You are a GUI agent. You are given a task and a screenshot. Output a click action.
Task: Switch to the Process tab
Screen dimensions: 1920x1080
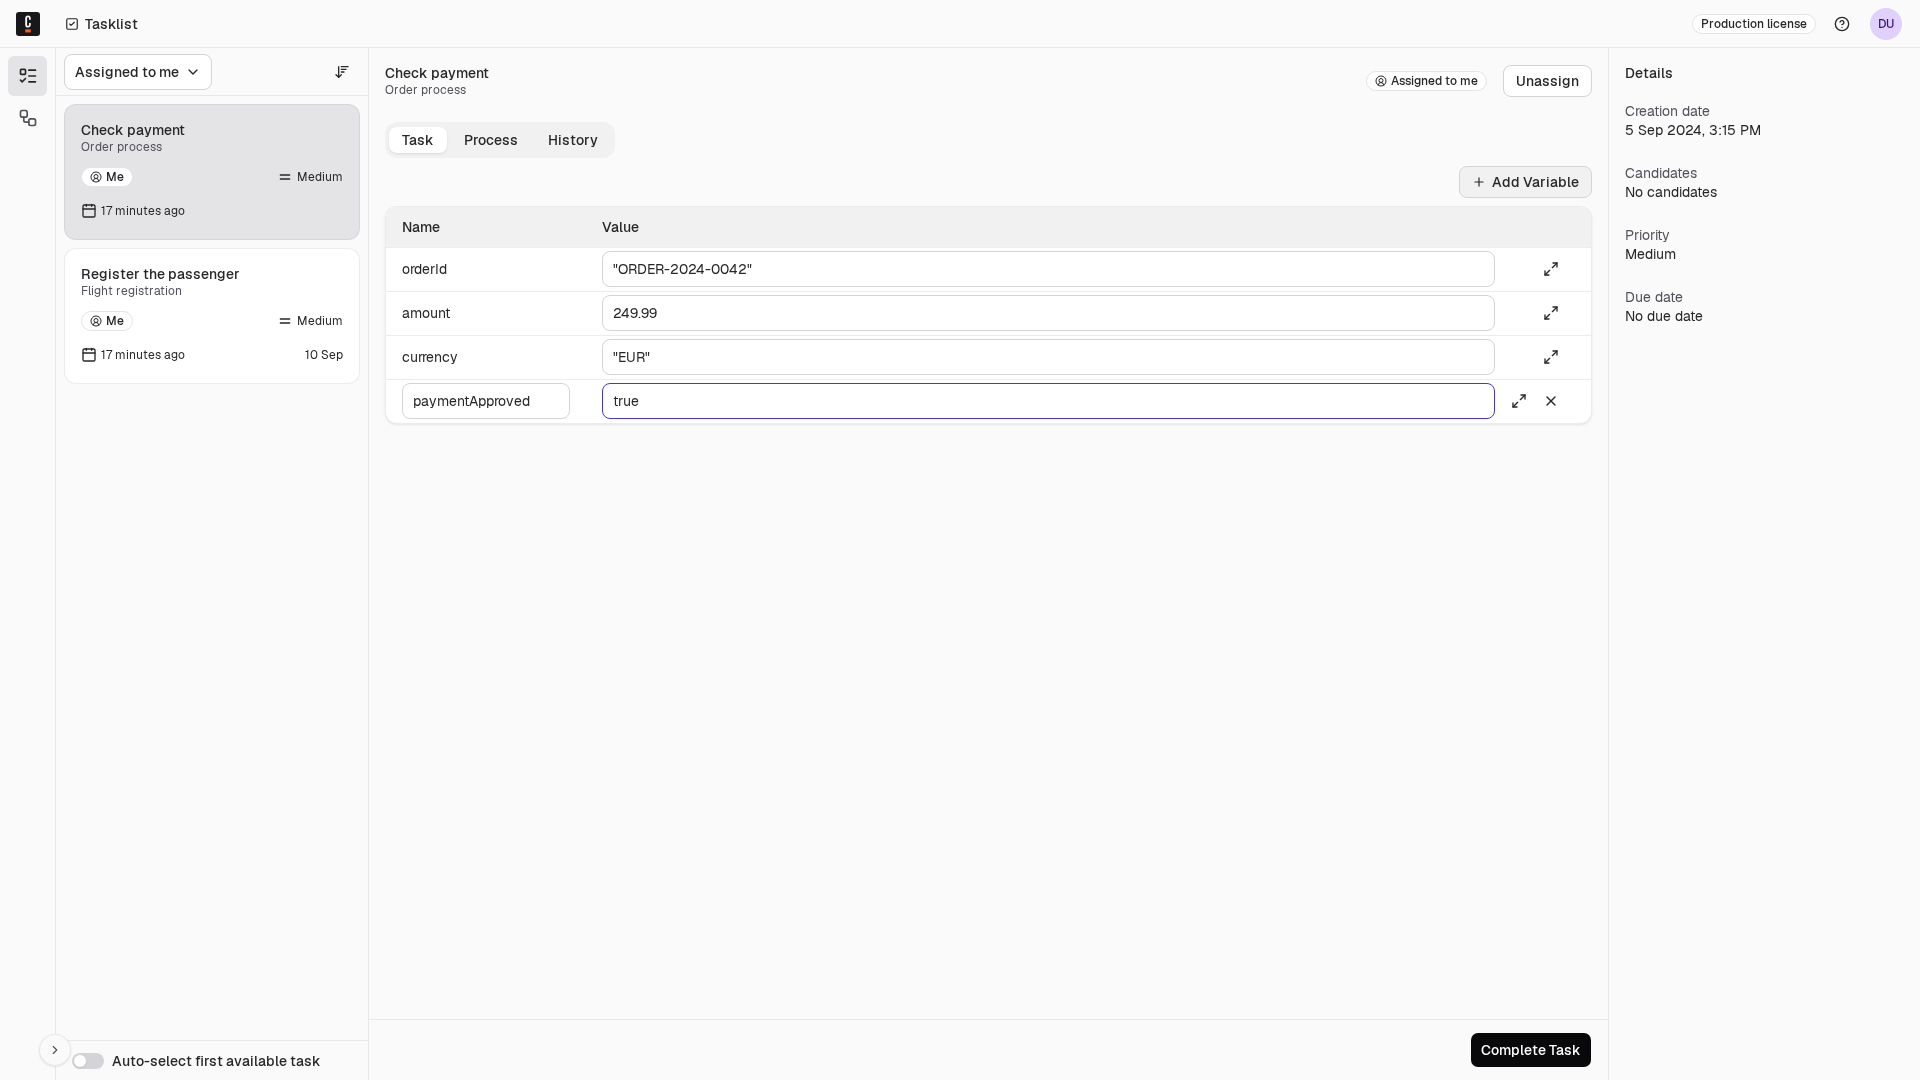click(491, 140)
